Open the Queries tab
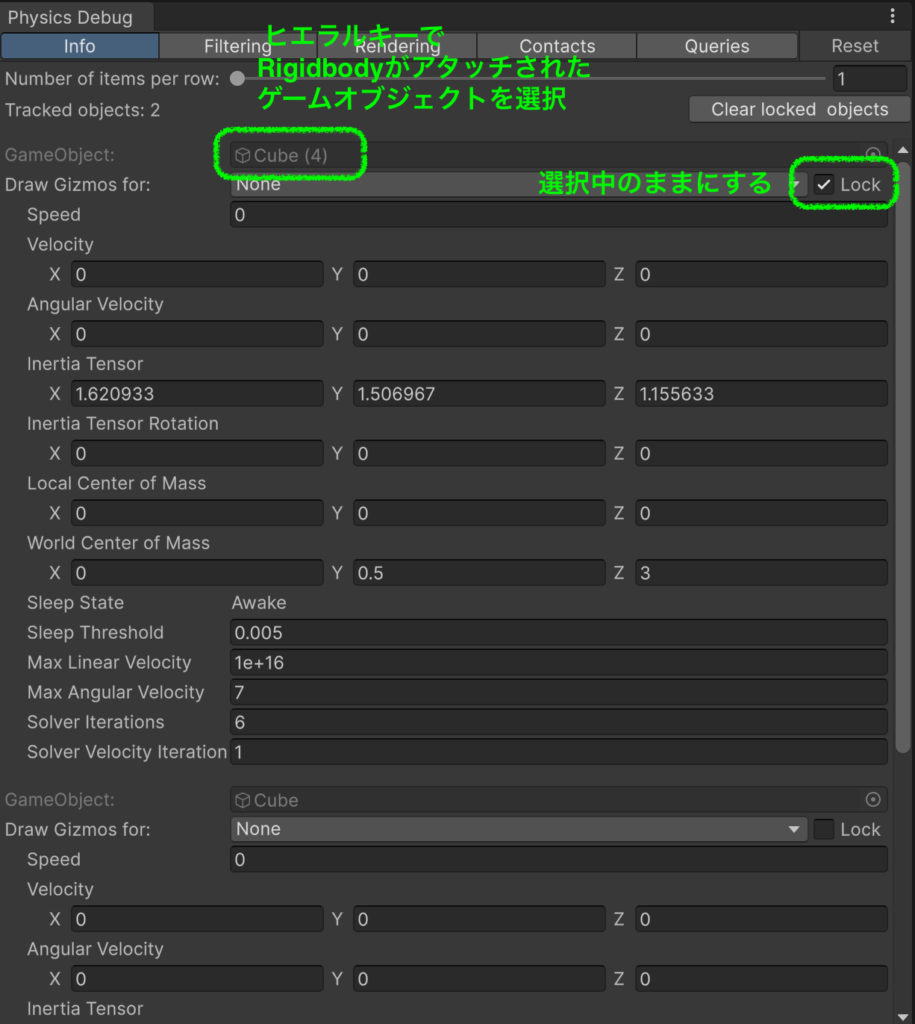 point(717,45)
